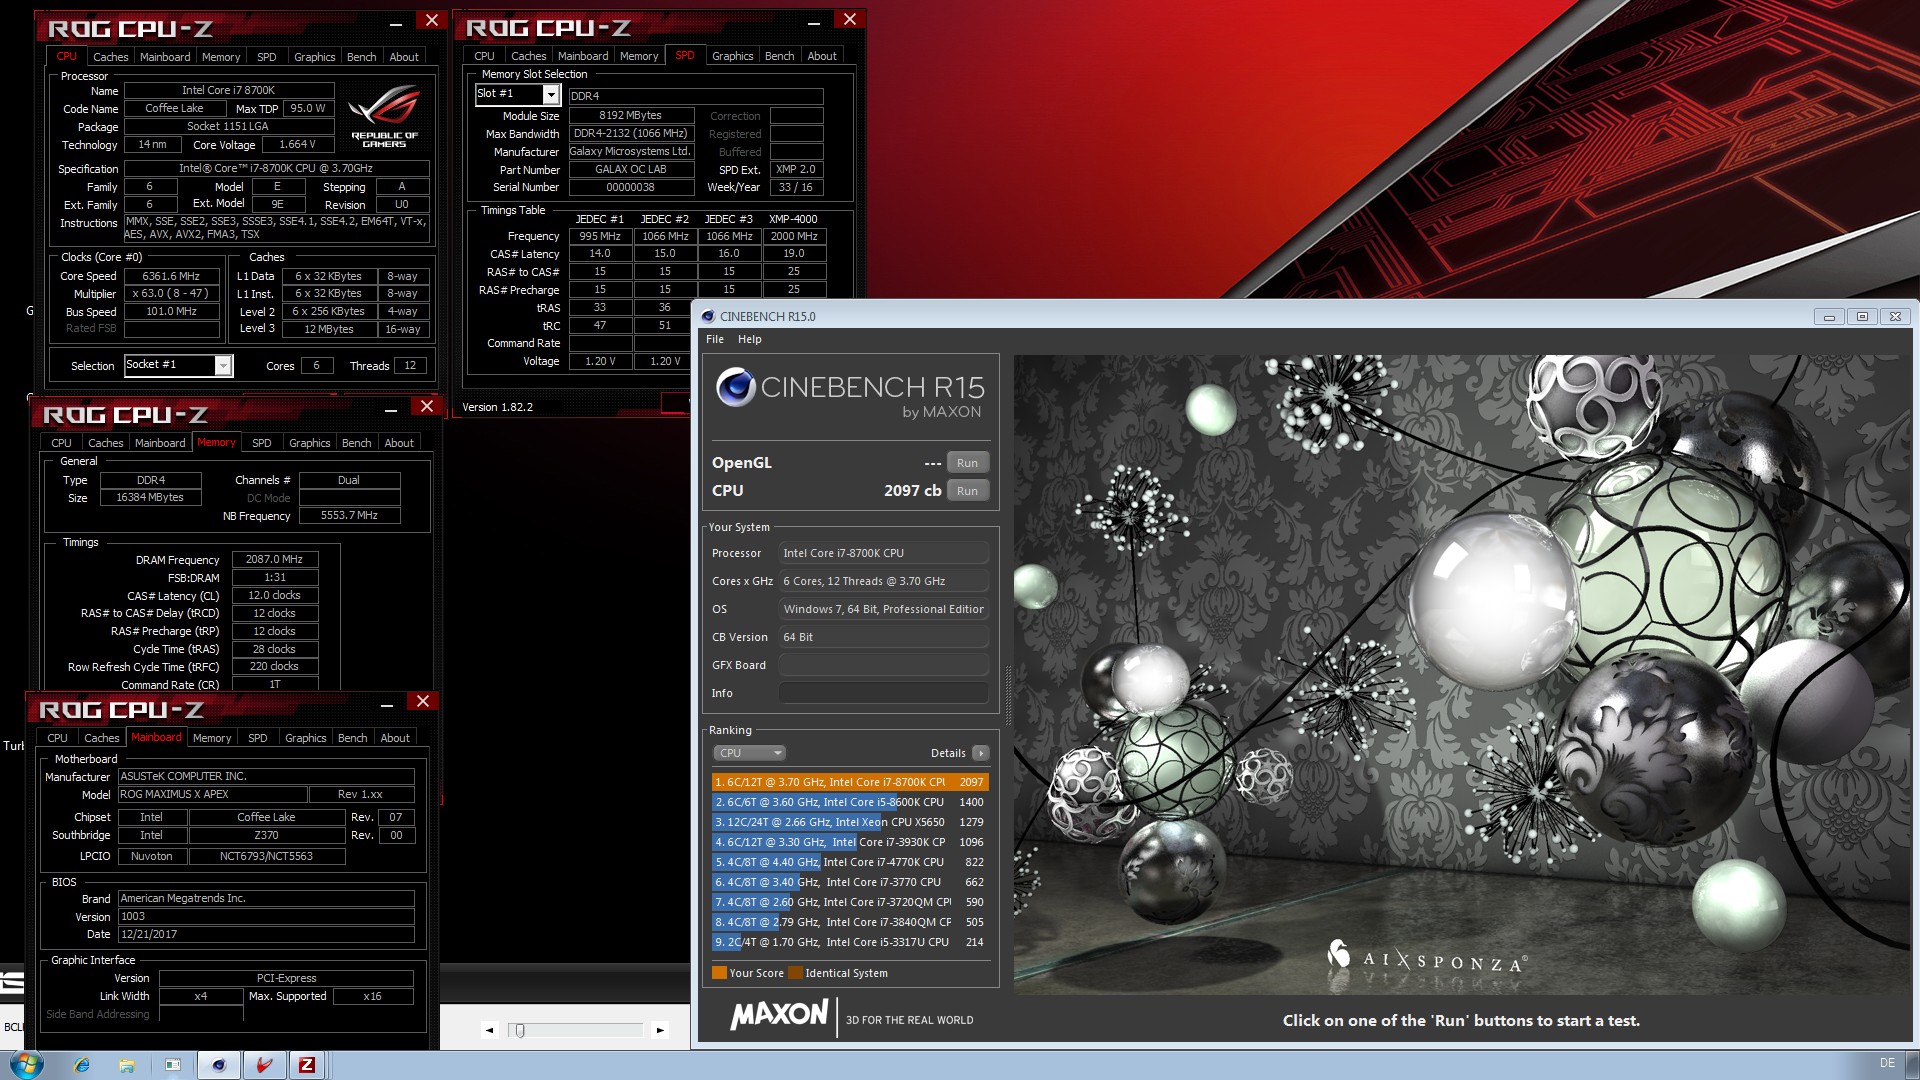
Task: Open the Help menu in Cinebench
Action: pos(750,339)
